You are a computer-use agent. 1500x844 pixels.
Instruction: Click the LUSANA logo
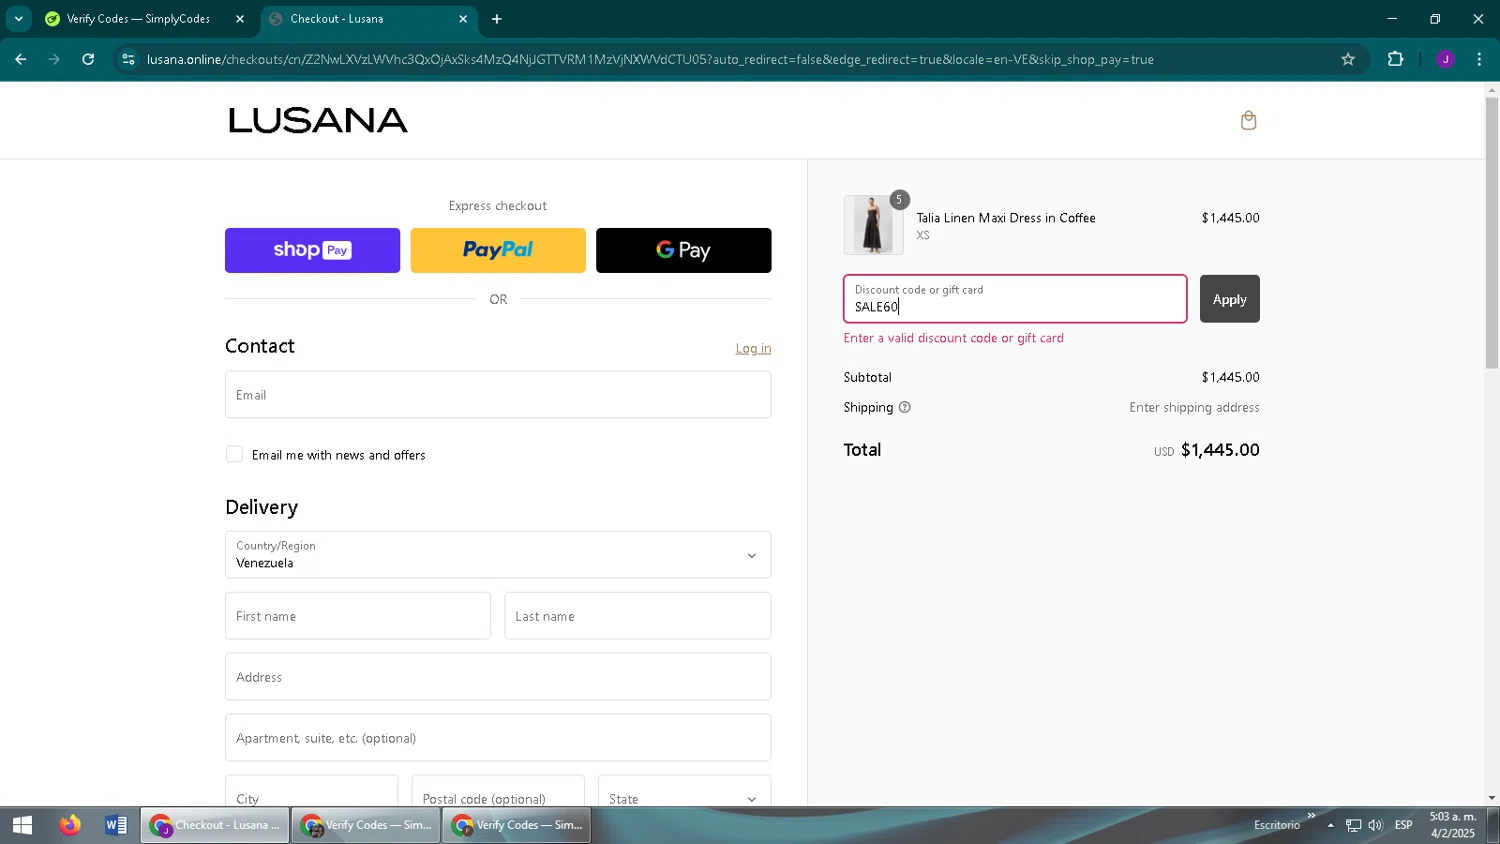point(318,121)
